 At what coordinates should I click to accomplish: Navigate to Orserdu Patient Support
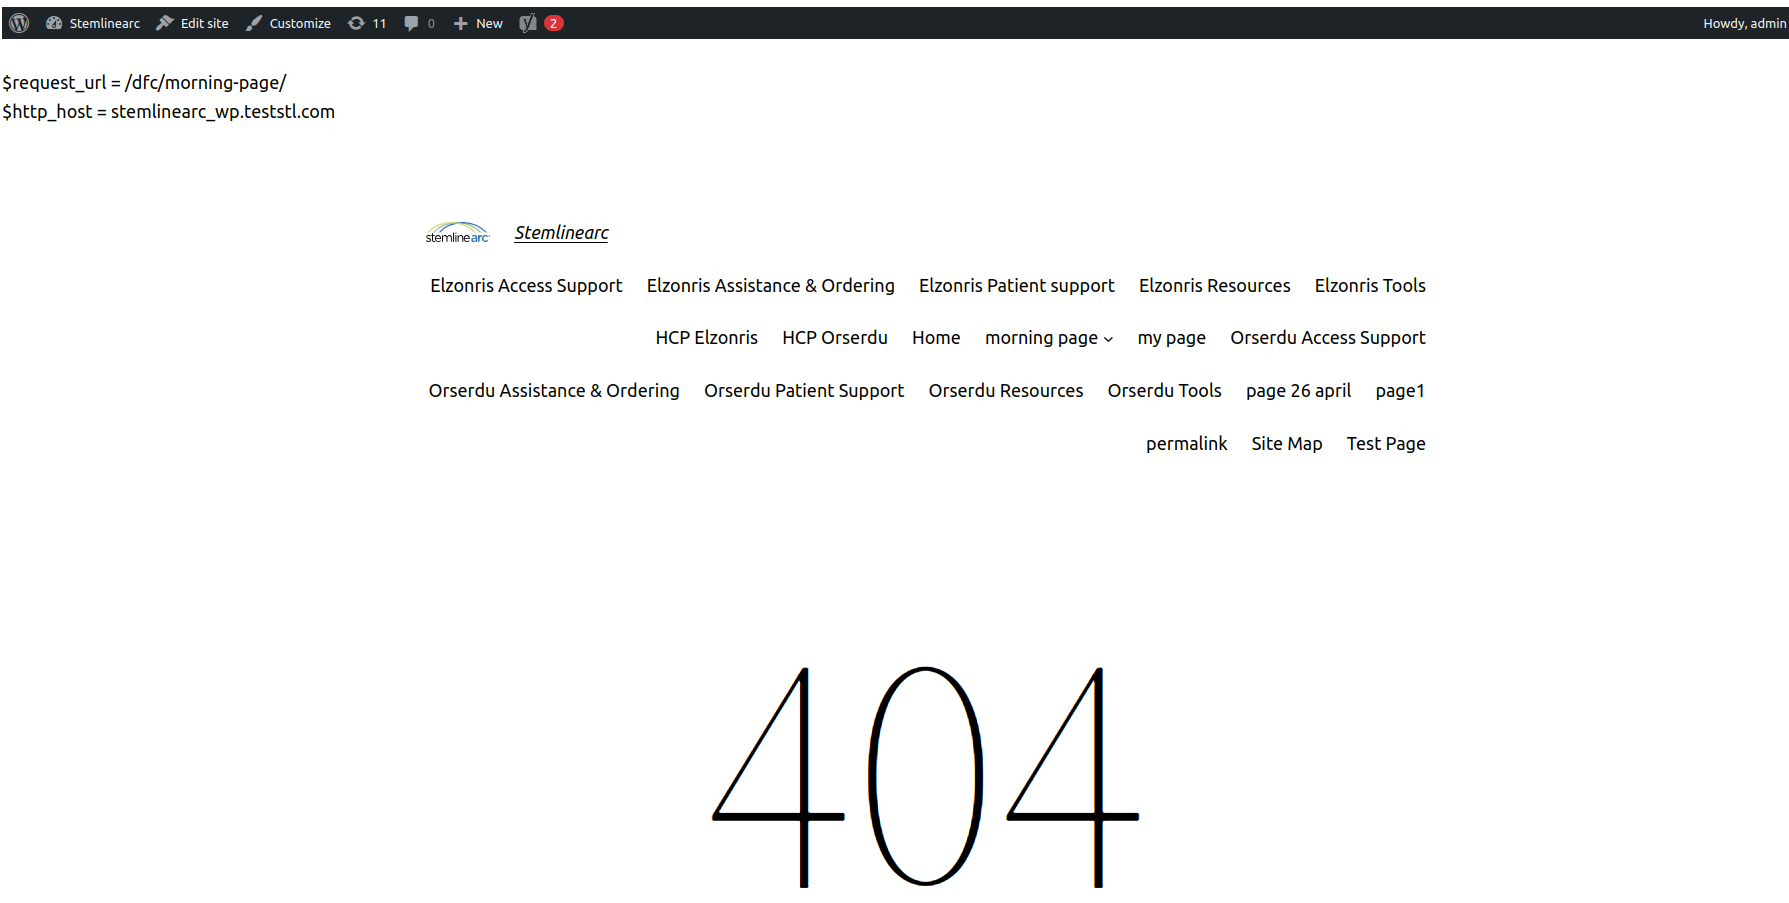pyautogui.click(x=803, y=391)
